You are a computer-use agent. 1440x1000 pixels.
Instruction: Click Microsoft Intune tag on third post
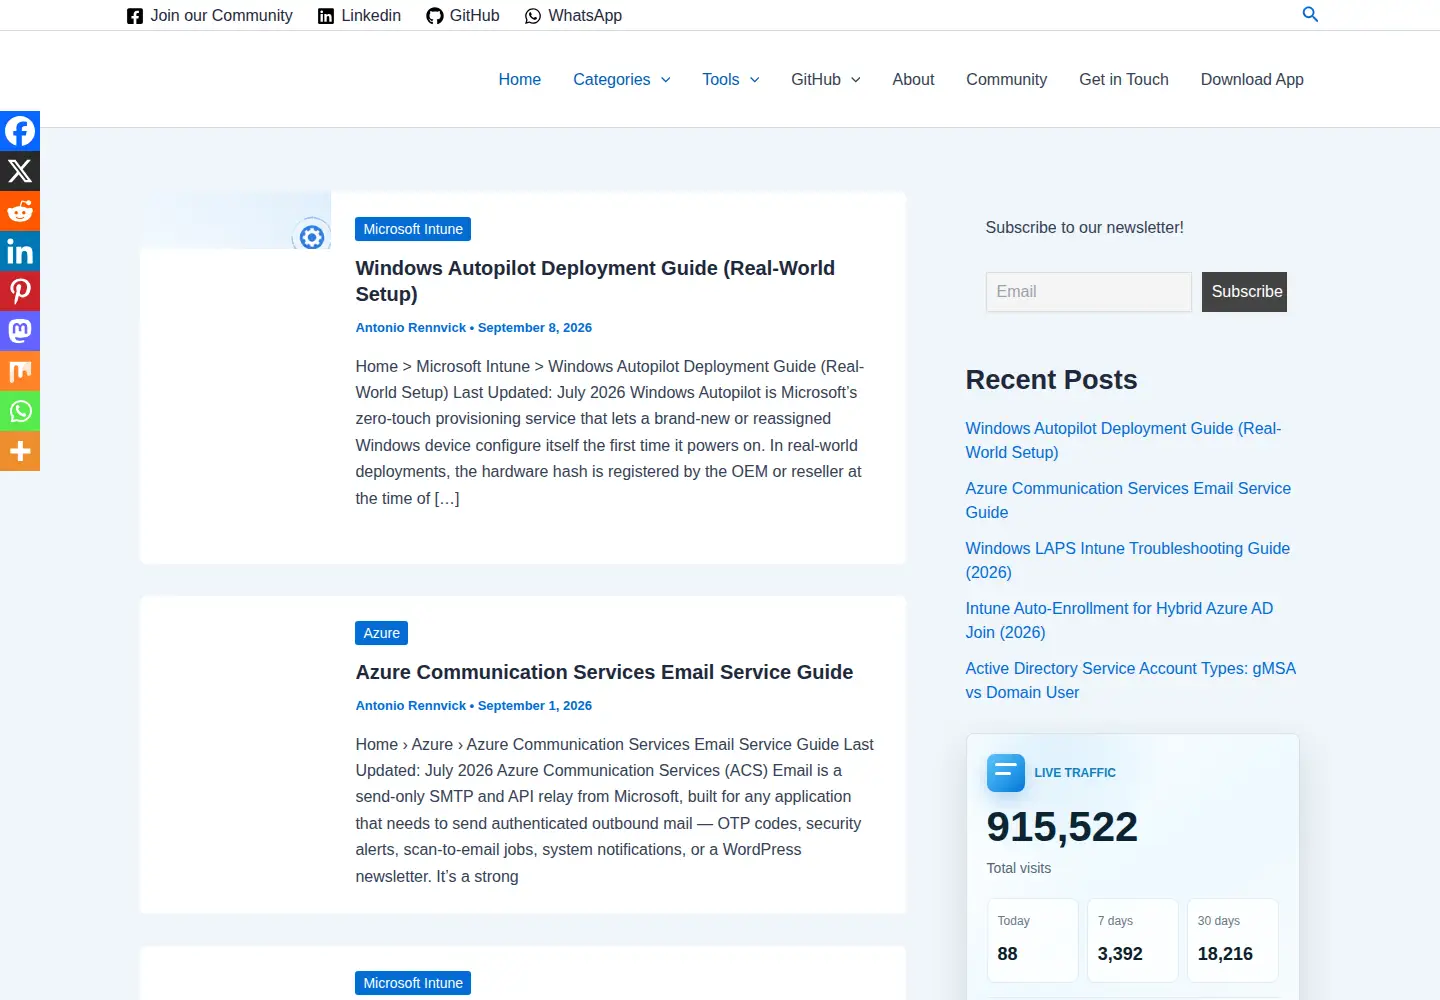click(413, 983)
